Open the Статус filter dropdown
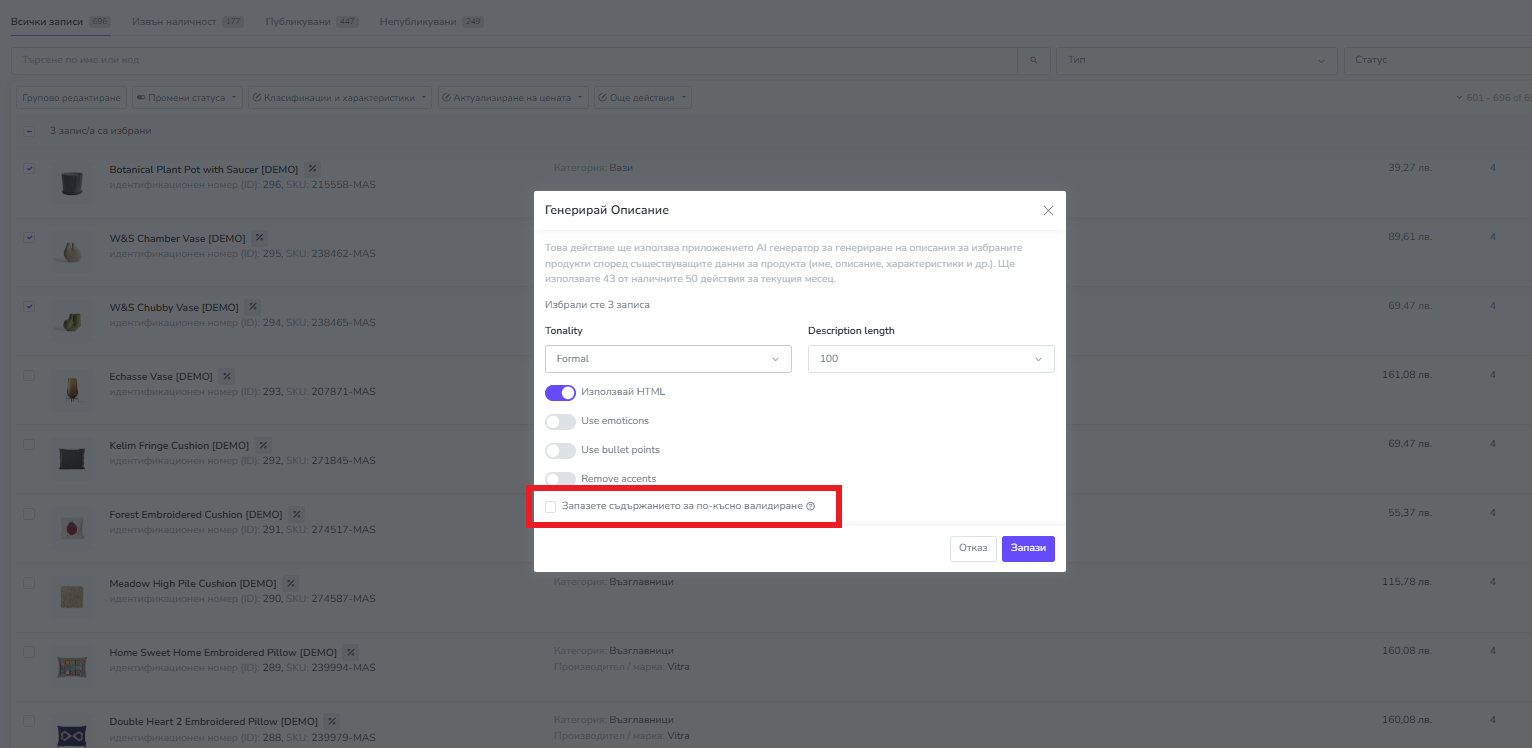This screenshot has width=1532, height=748. [x=1438, y=60]
